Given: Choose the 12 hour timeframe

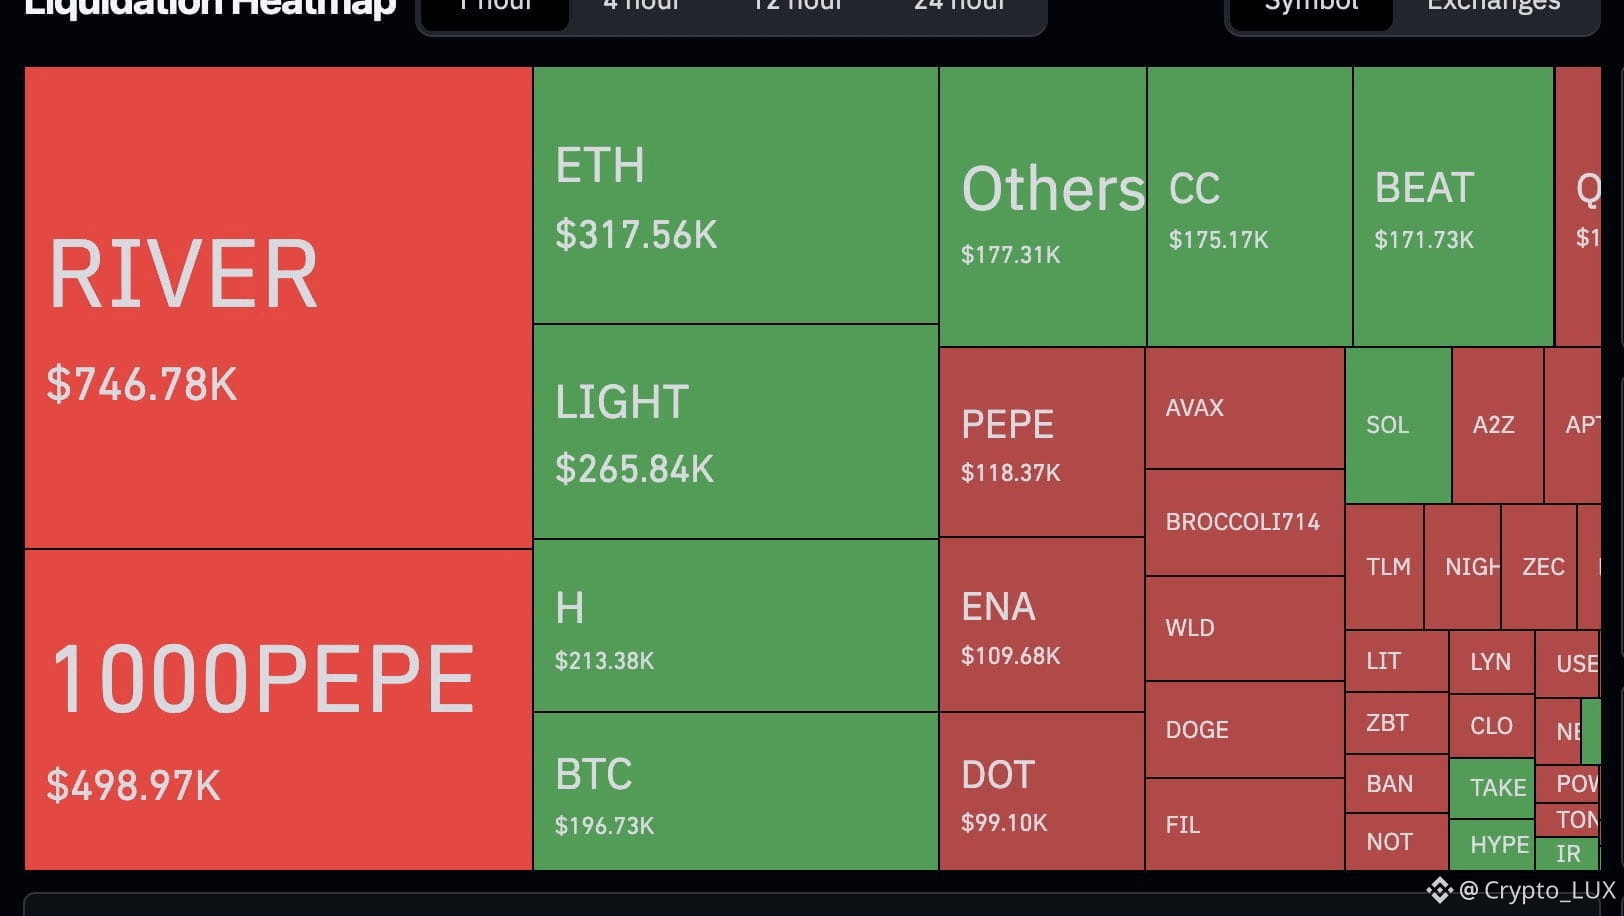Looking at the screenshot, I should [x=797, y=8].
